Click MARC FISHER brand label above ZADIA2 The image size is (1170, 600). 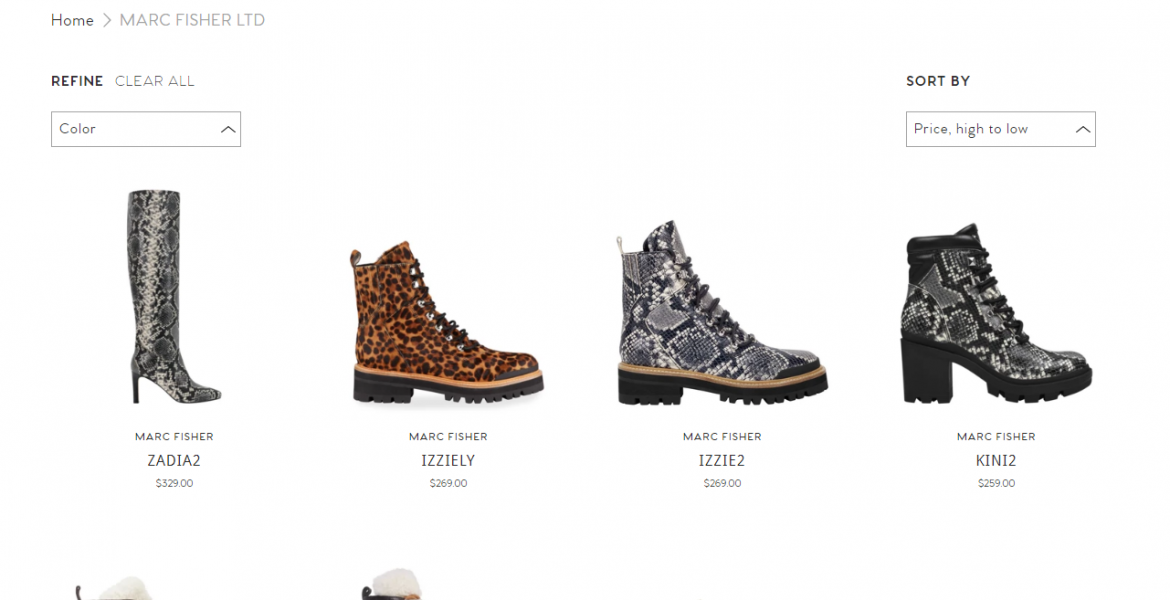click(x=174, y=437)
